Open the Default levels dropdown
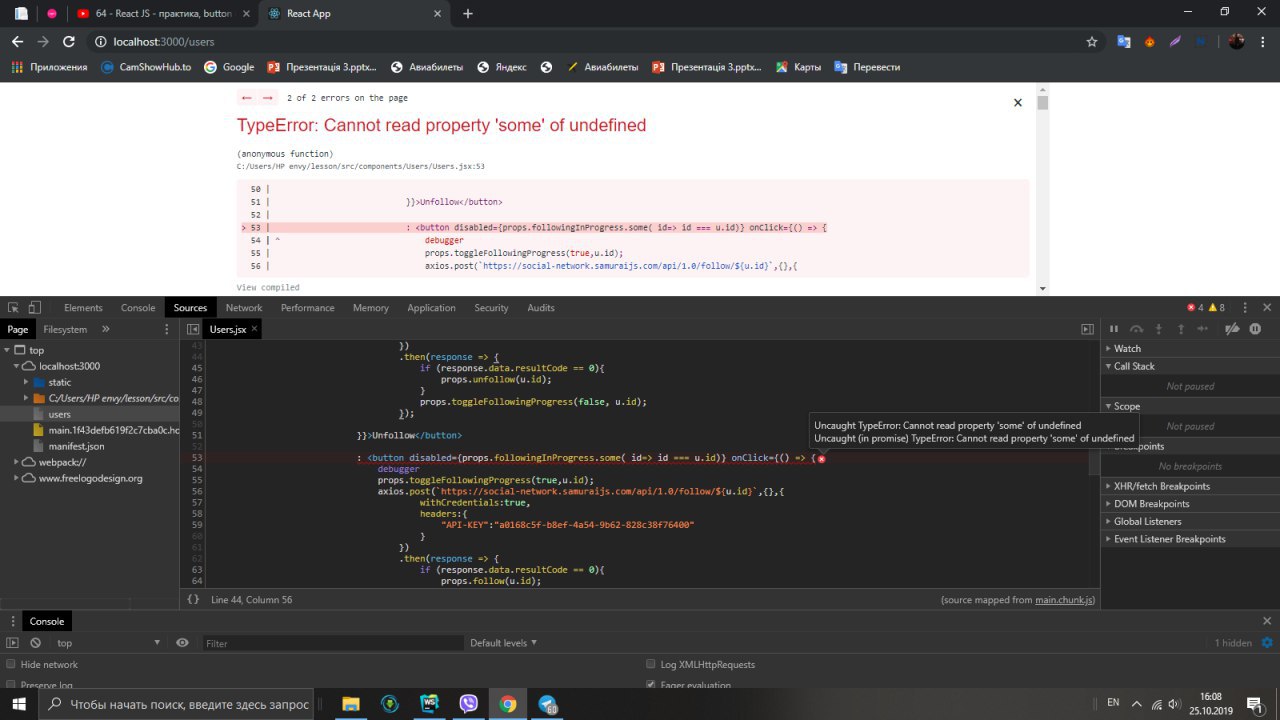This screenshot has height=720, width=1280. pos(503,643)
